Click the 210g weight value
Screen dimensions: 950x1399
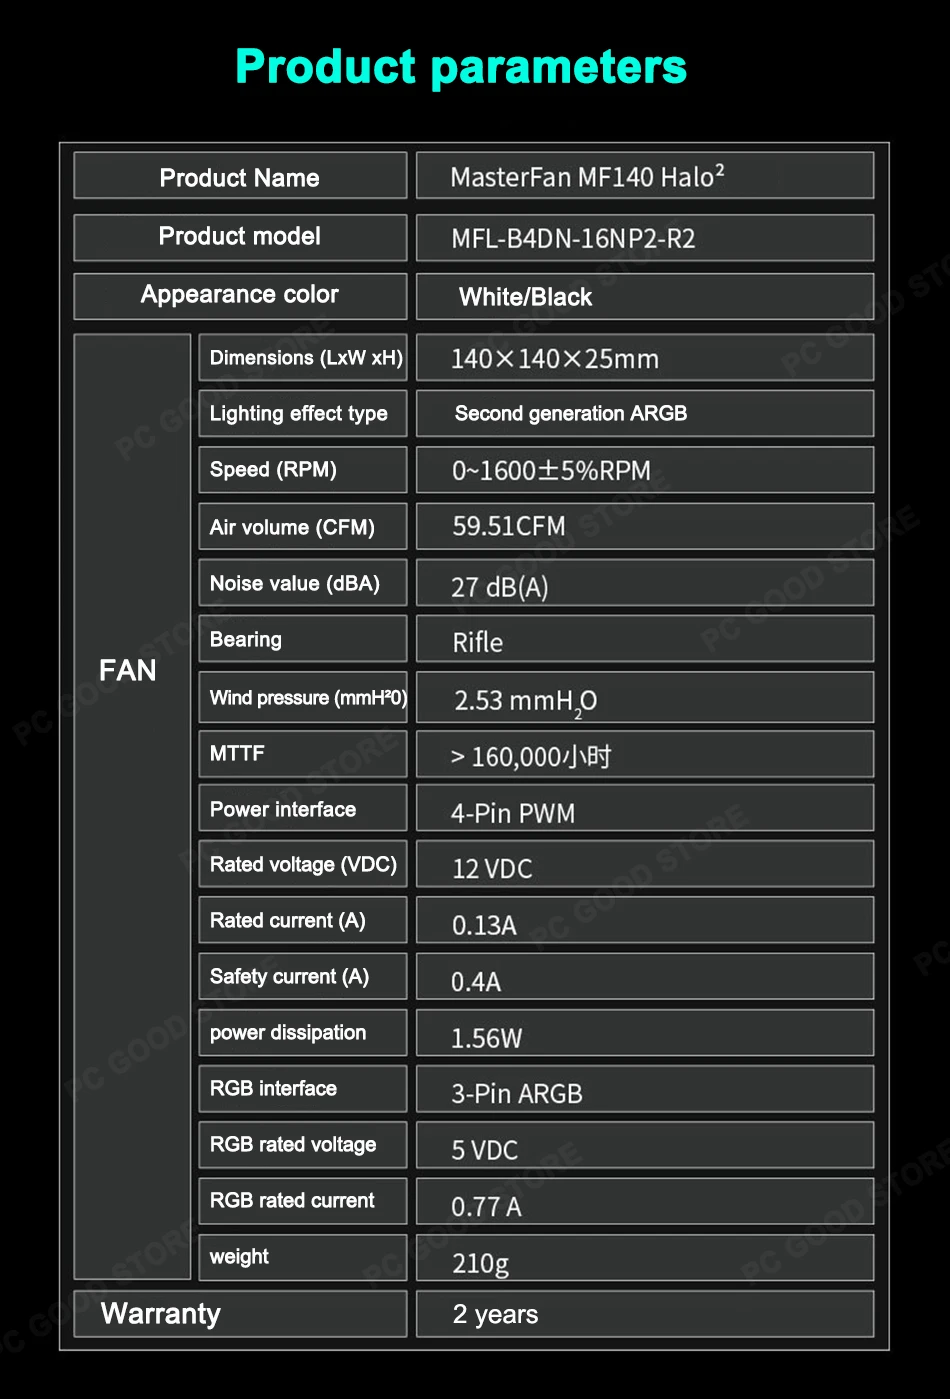tap(480, 1263)
